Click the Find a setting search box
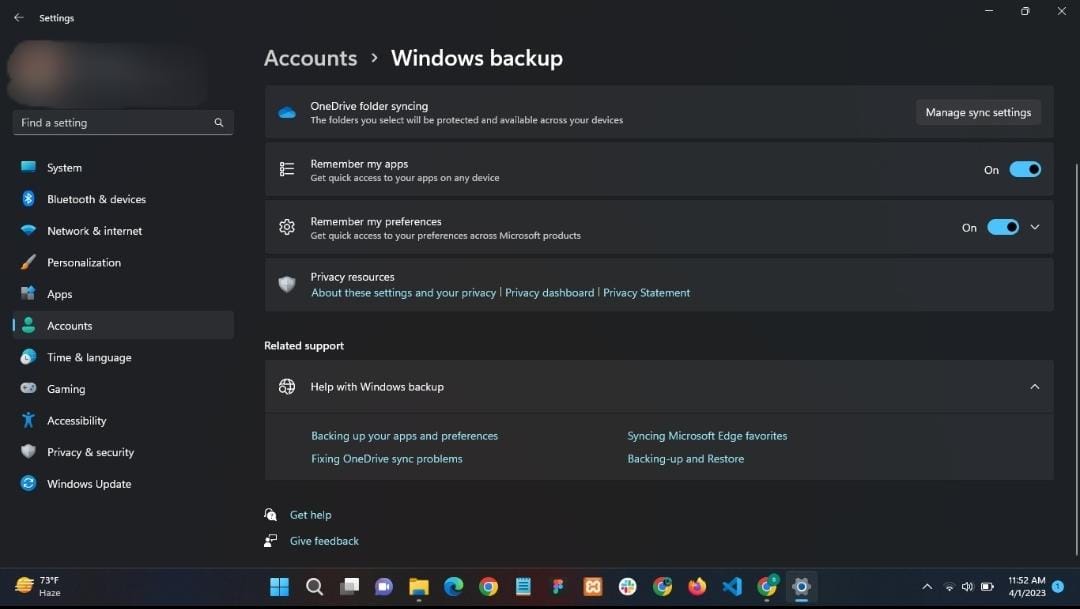Screen dimensions: 1080x609 pos(112,123)
